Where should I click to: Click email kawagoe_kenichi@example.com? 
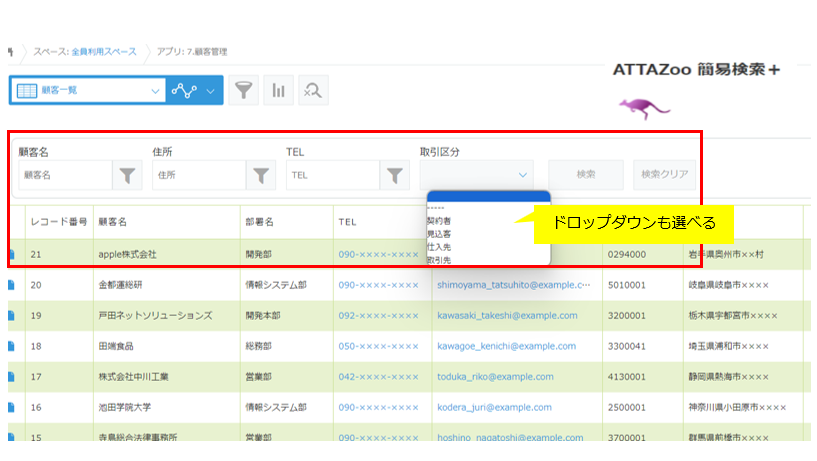pos(506,346)
